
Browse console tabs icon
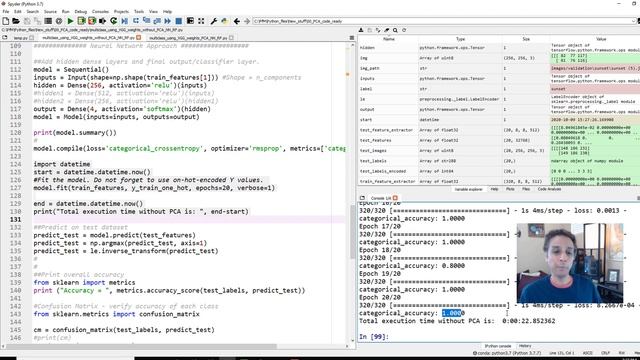[362, 198]
